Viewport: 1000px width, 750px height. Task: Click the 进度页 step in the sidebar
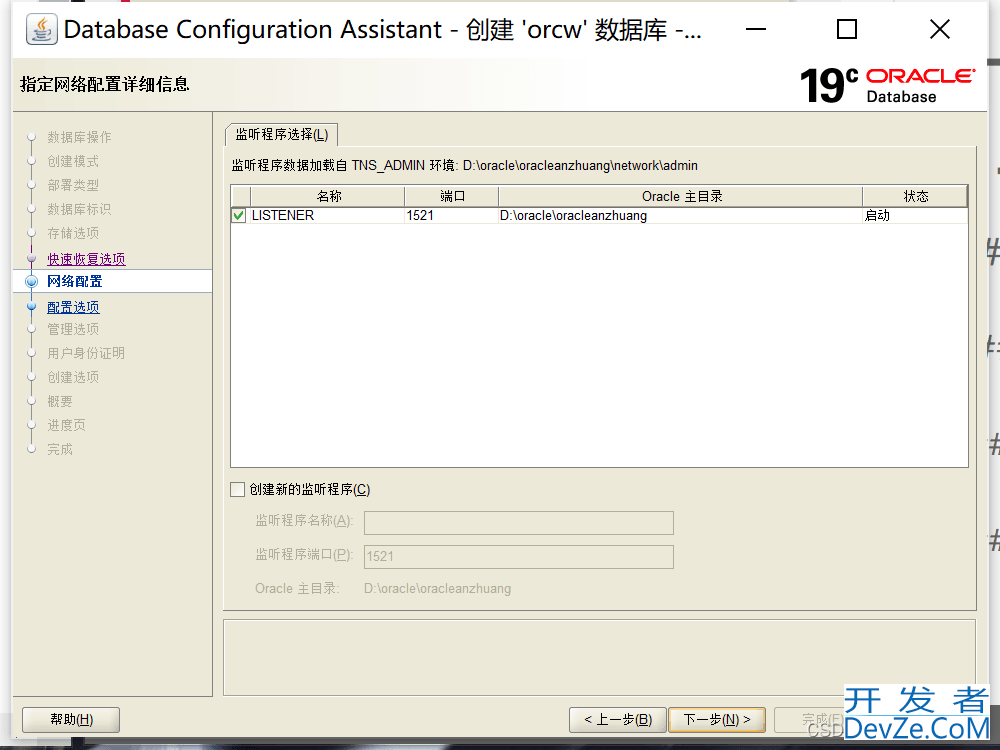(66, 425)
